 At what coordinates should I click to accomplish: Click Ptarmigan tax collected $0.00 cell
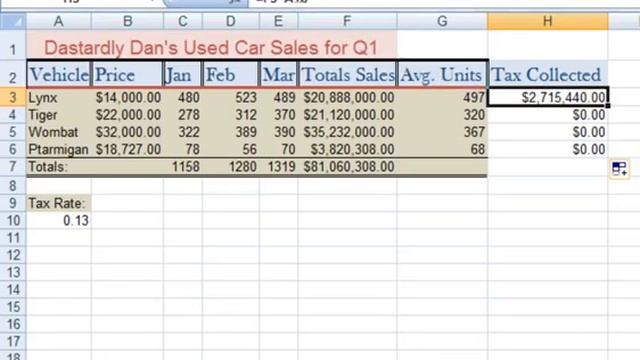[x=548, y=149]
